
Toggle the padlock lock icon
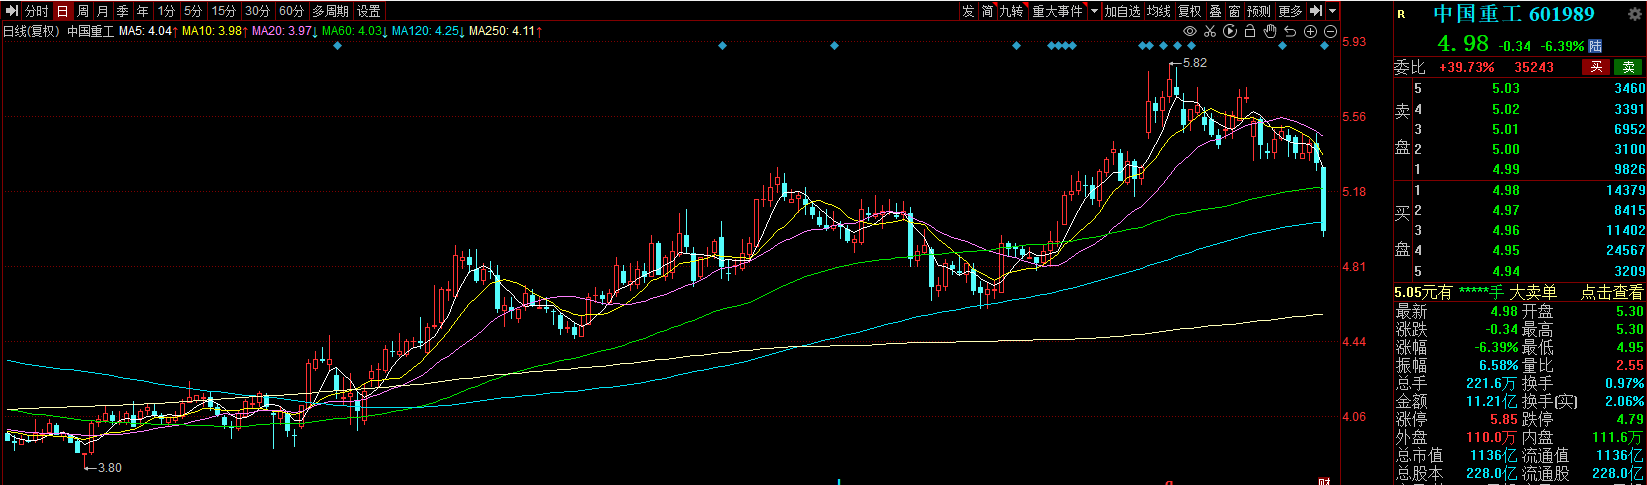point(1250,32)
